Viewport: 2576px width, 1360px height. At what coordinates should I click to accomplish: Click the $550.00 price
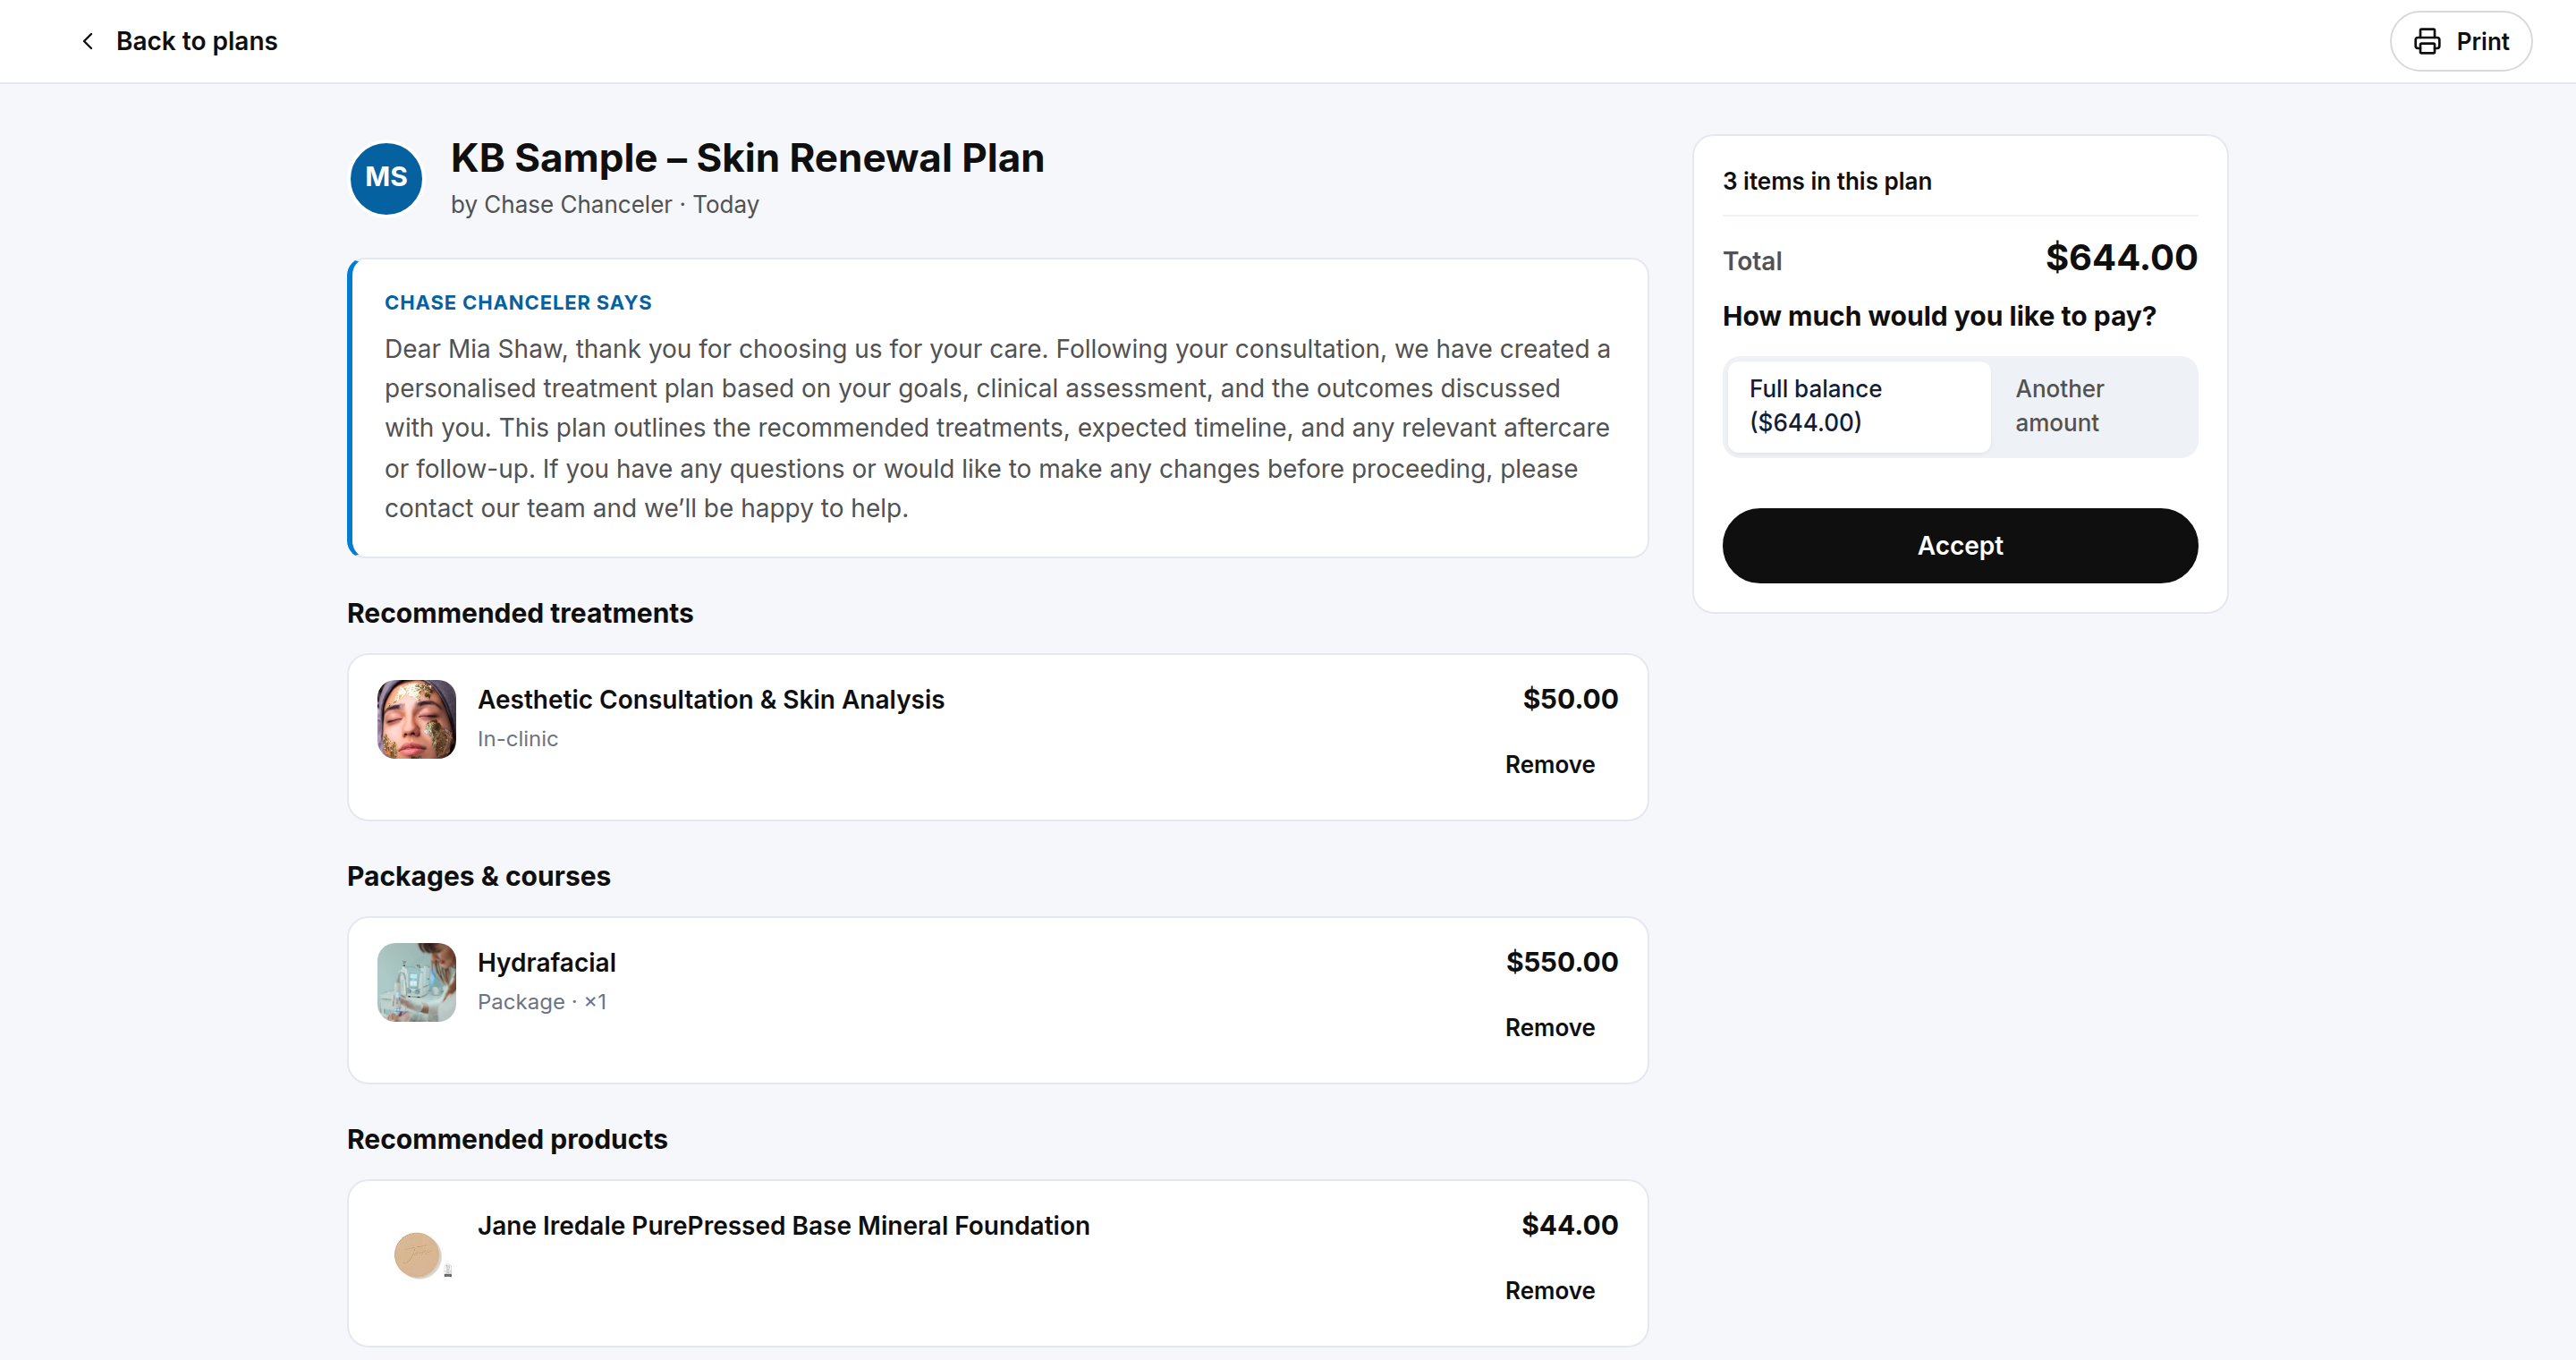pos(1562,962)
